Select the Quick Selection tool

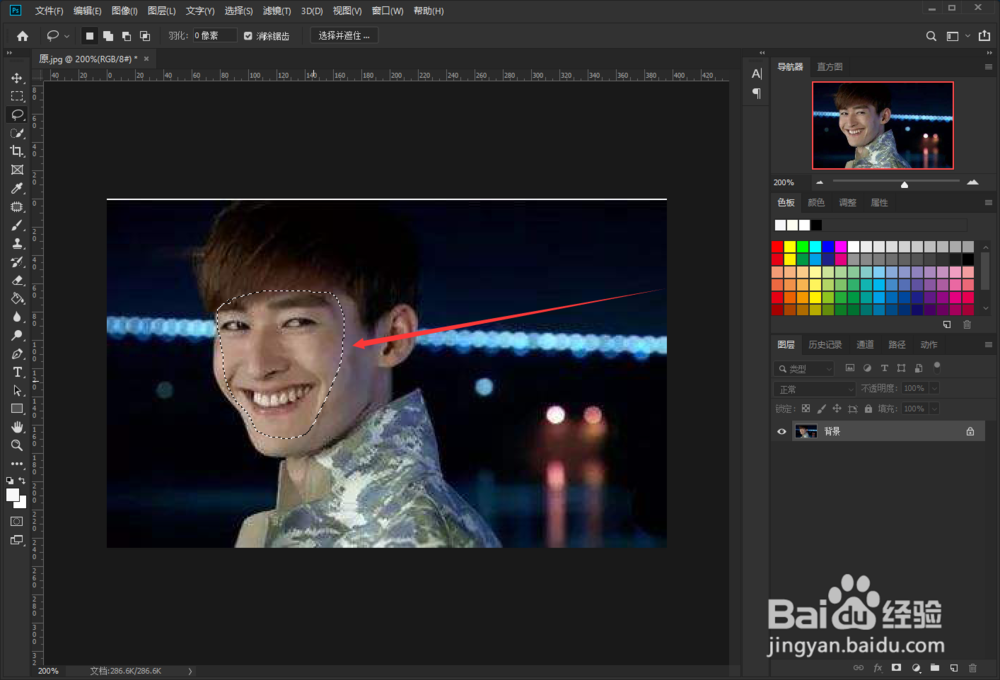click(17, 133)
